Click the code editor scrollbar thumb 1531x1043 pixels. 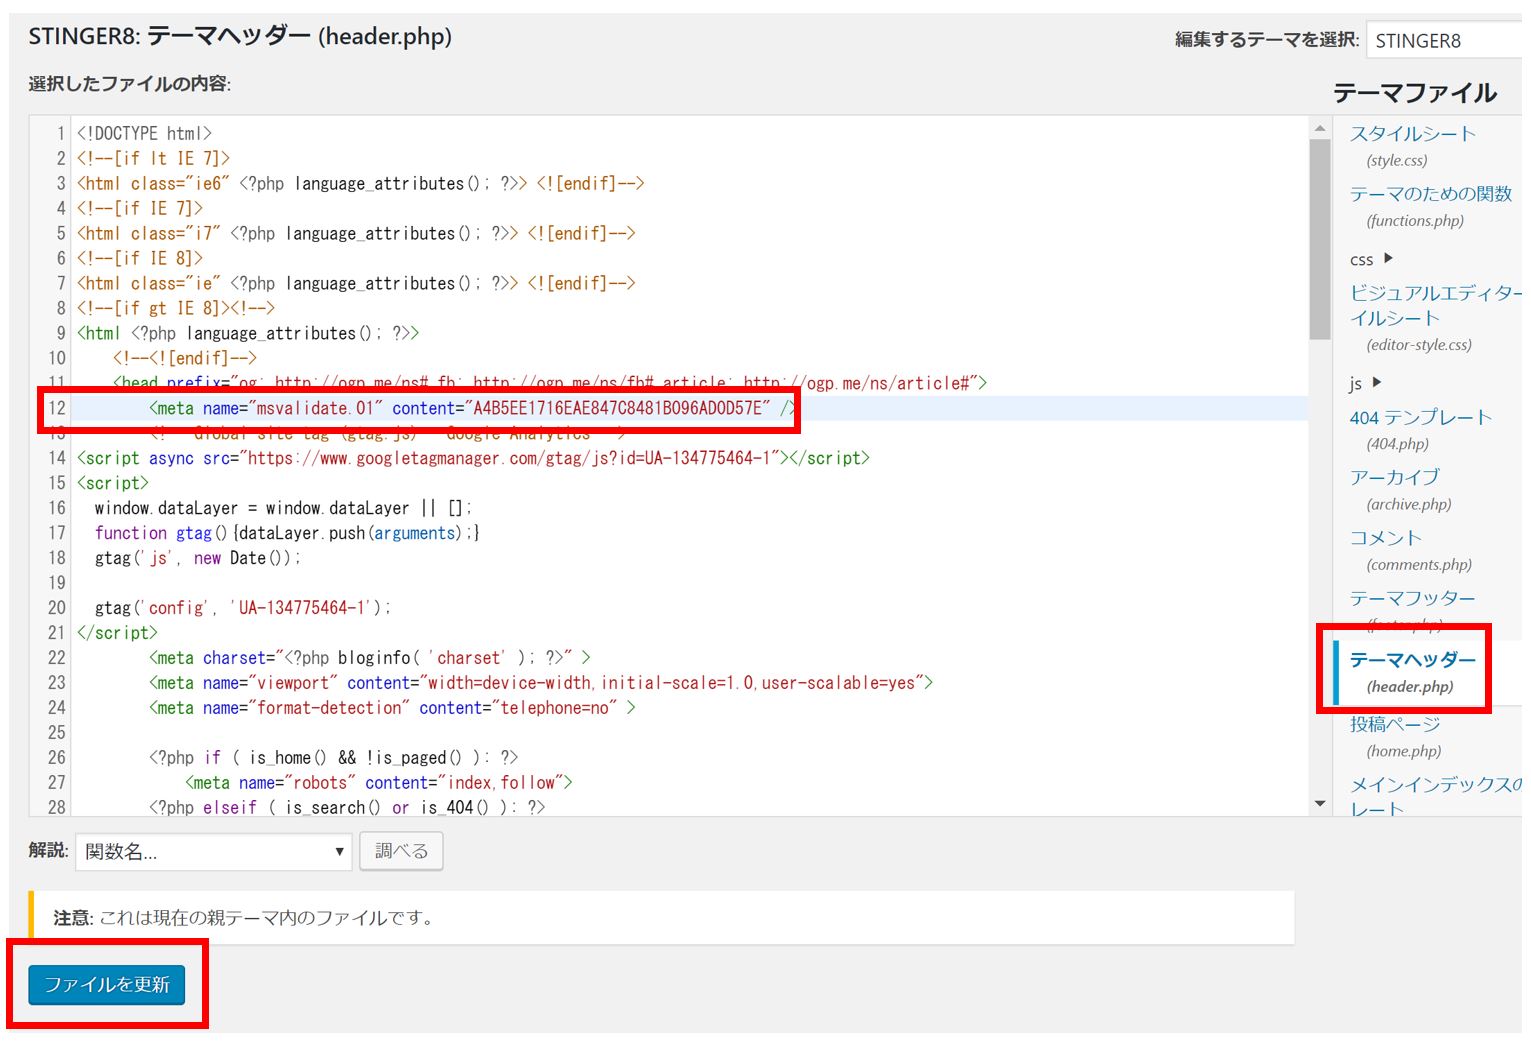point(1320,238)
